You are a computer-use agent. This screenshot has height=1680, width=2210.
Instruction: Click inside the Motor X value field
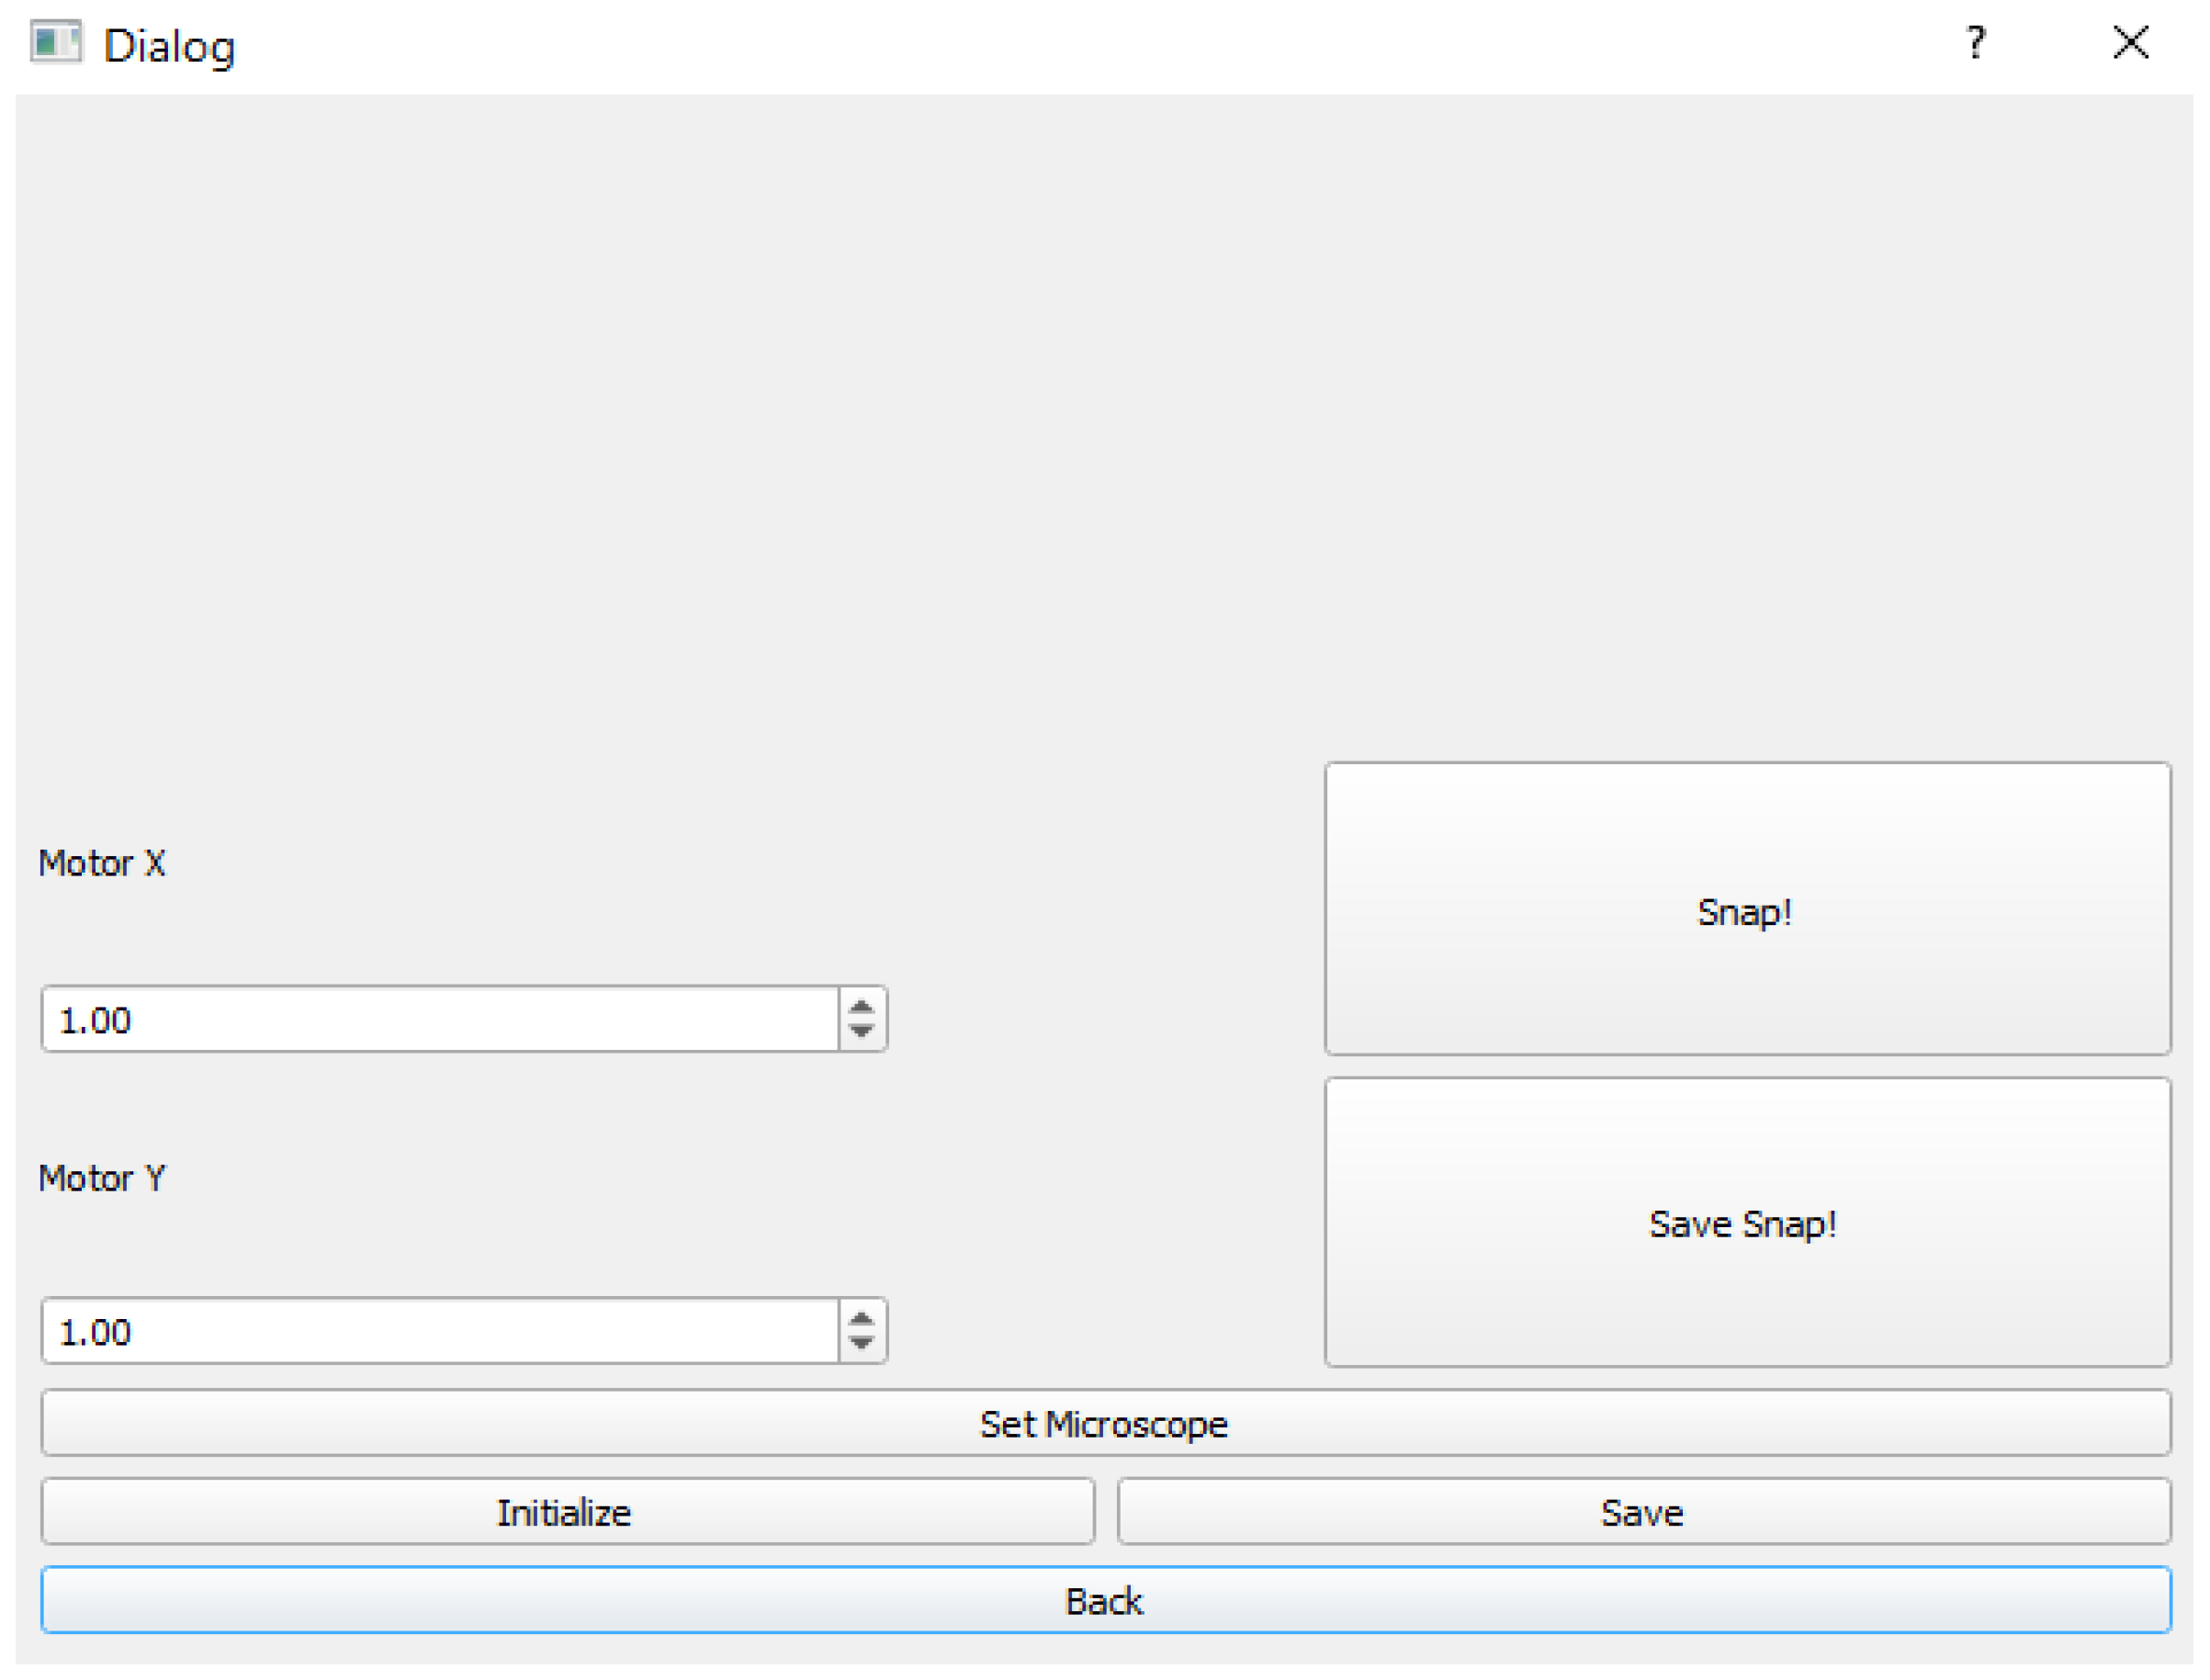coord(440,1019)
